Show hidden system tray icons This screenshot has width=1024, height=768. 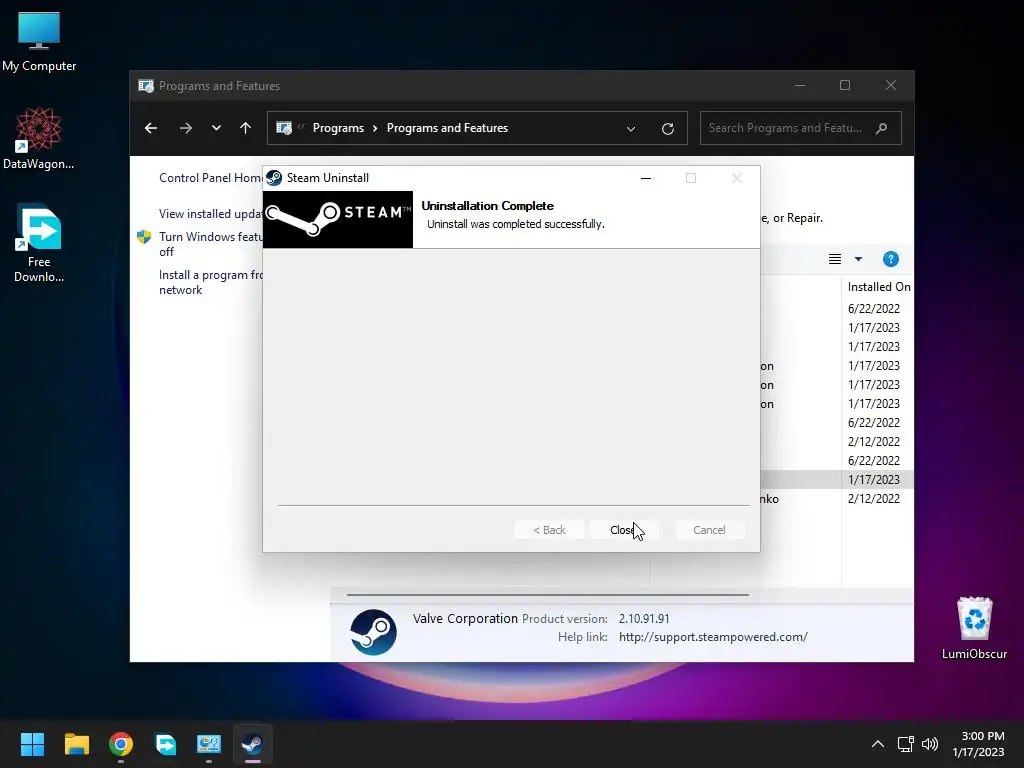pyautogui.click(x=878, y=744)
